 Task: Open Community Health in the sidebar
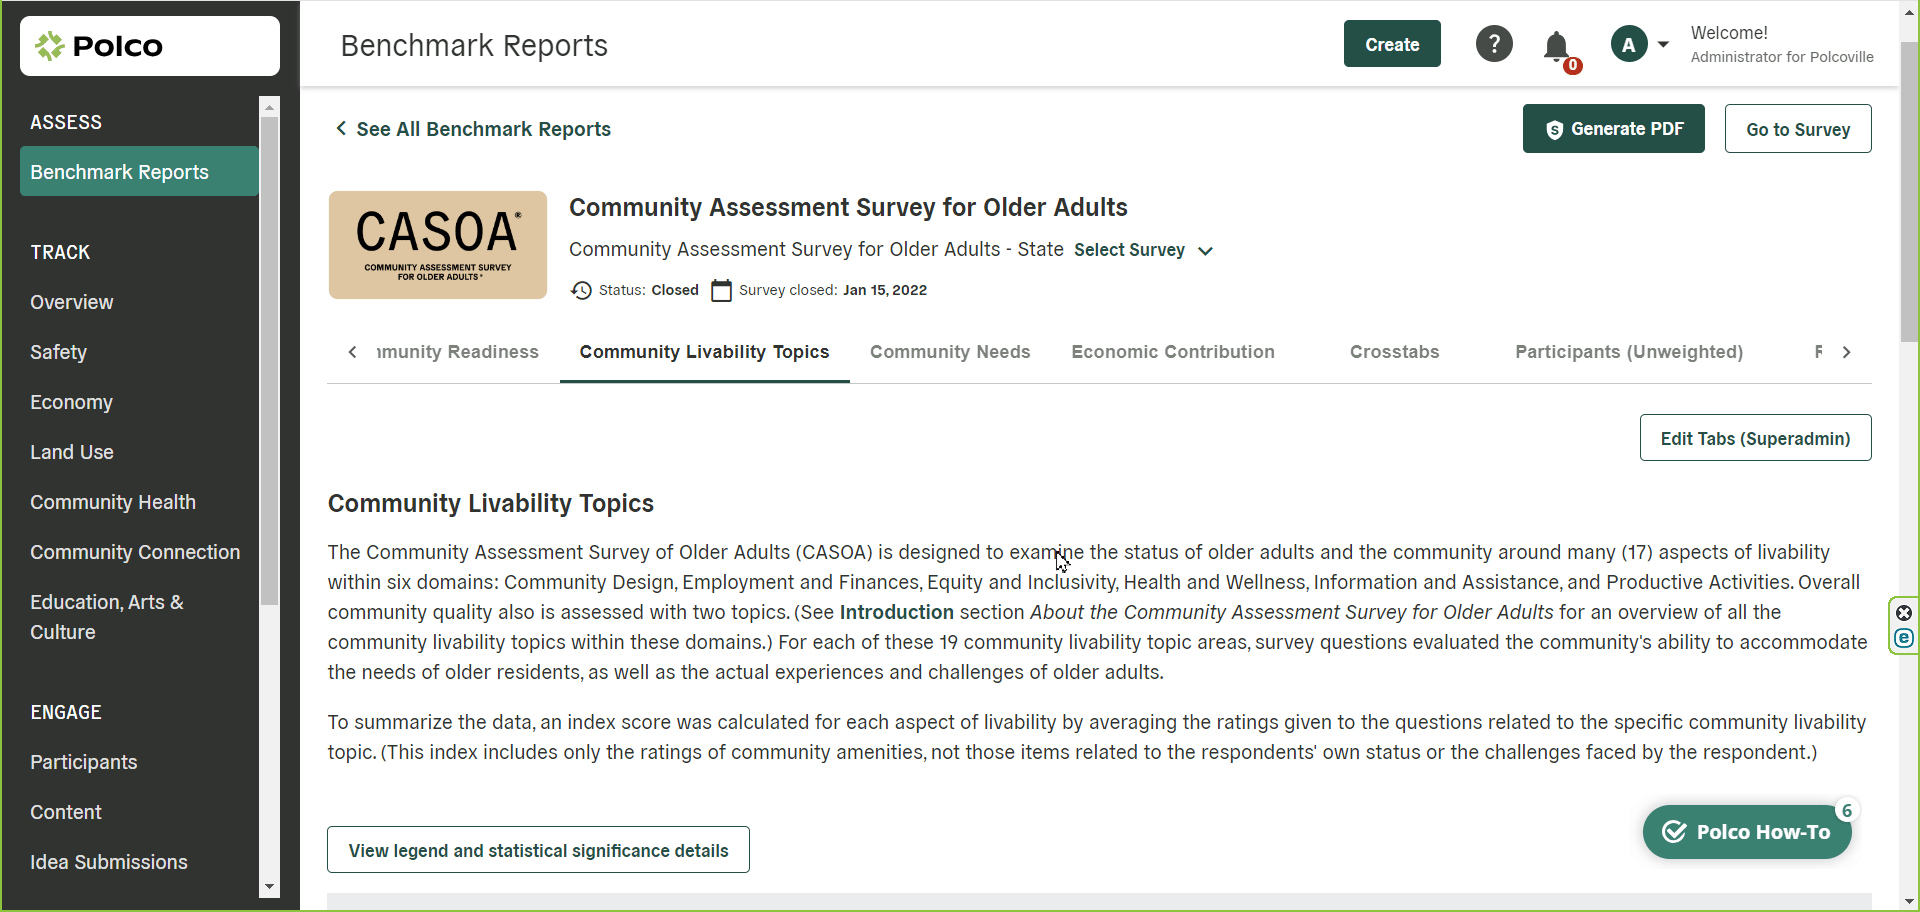point(113,502)
